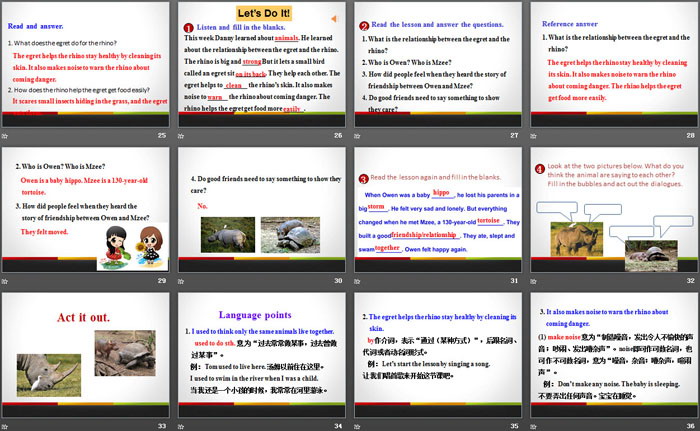The image size is (700, 431).
Task: Select slide 28 showing the egret and rhino answer
Action: pos(614,64)
